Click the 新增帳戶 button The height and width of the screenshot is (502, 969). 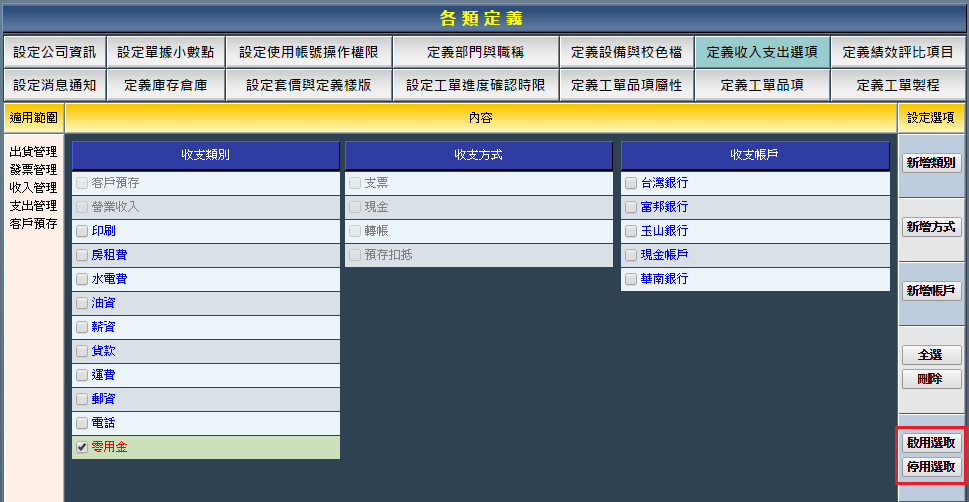[931, 291]
